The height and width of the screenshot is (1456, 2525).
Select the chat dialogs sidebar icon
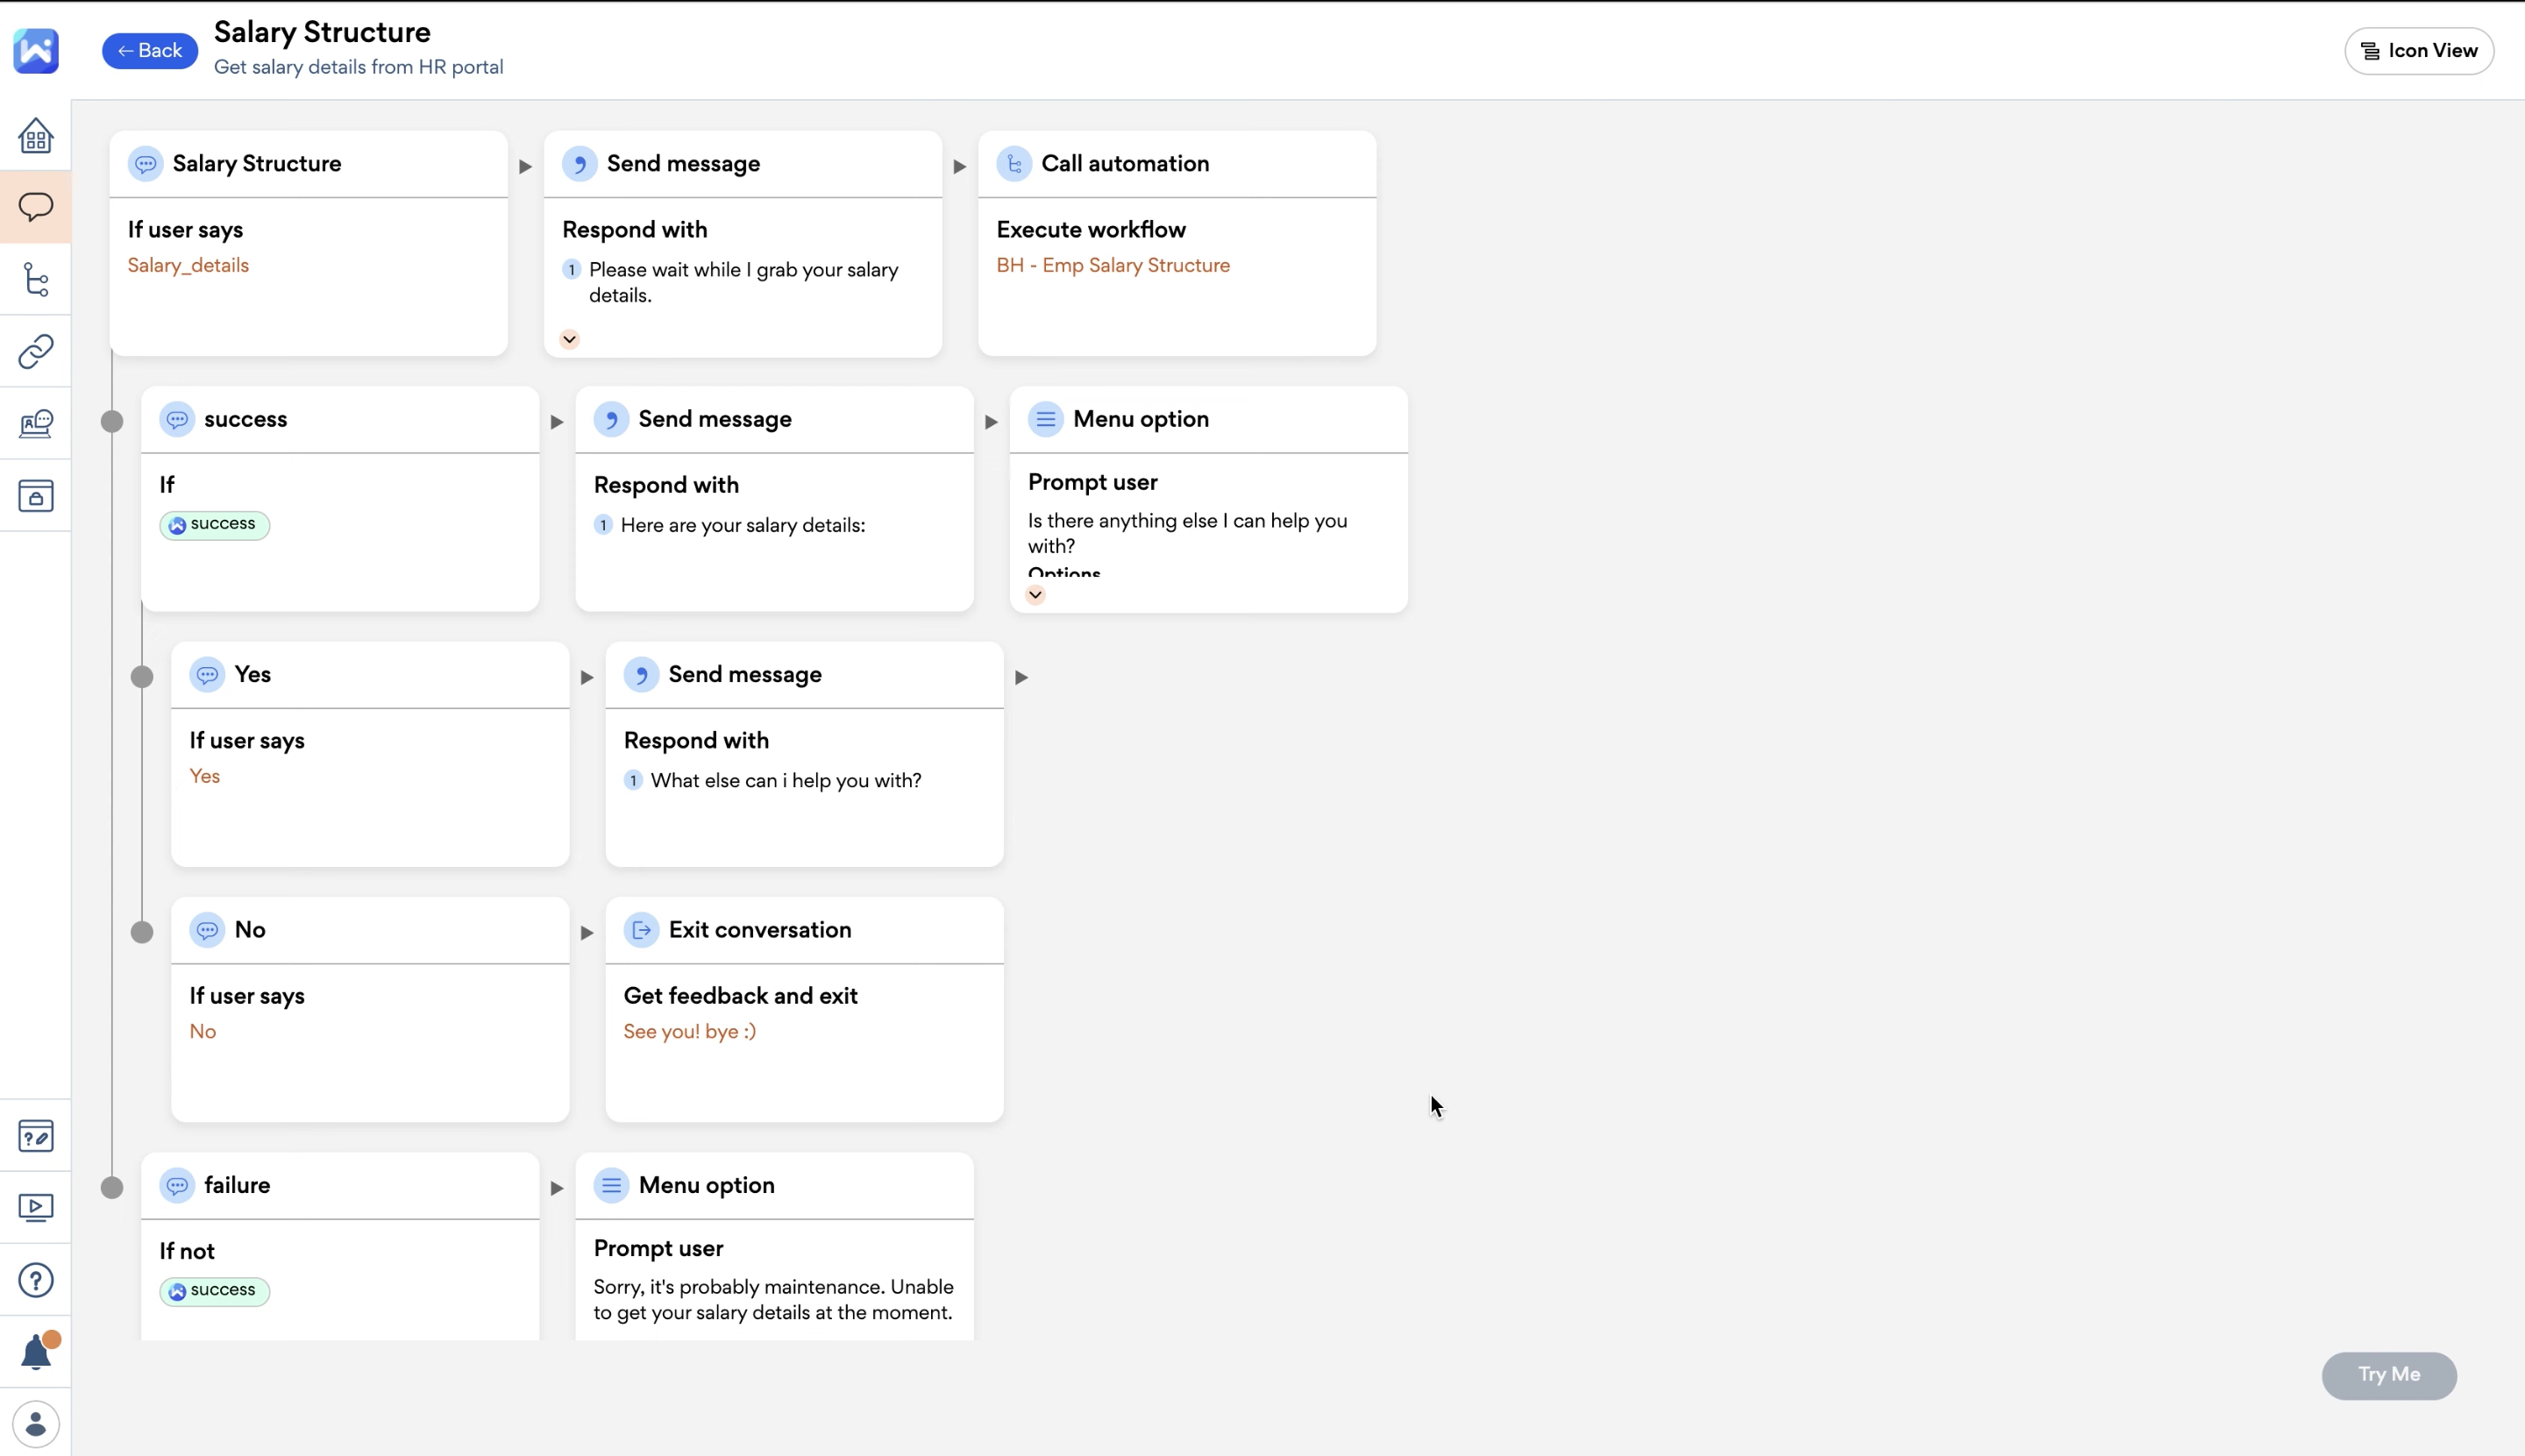tap(36, 207)
